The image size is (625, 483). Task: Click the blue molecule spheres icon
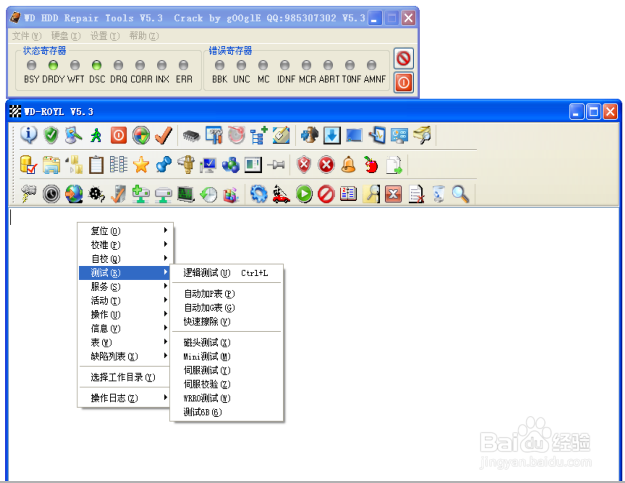point(231,165)
